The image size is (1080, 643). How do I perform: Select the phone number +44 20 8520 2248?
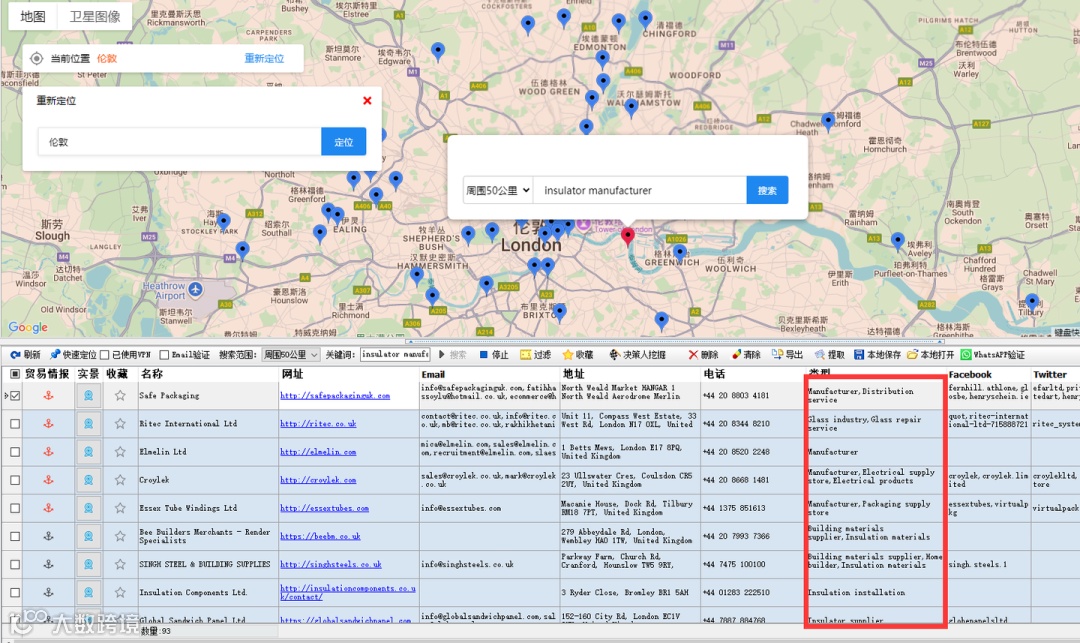pyautogui.click(x=736, y=452)
